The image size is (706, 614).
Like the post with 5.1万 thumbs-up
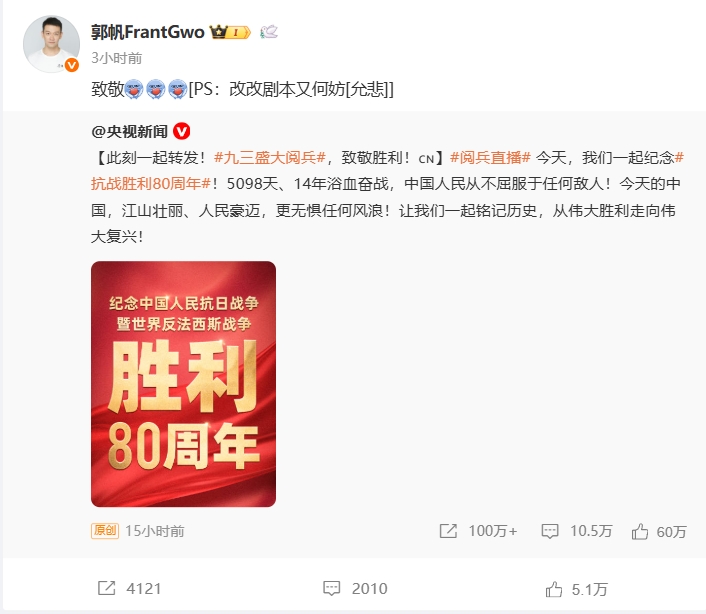(x=554, y=589)
